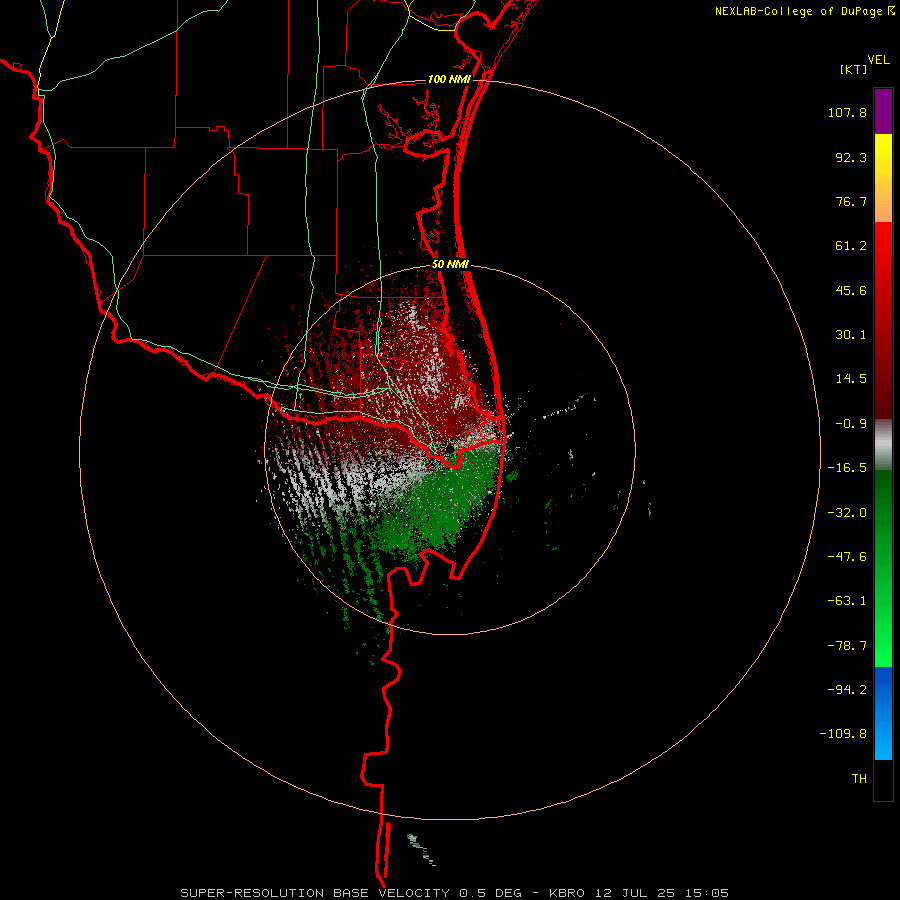Click the bright green segment of the color bar
Image resolution: width=900 pixels, height=900 pixels.
point(883,568)
